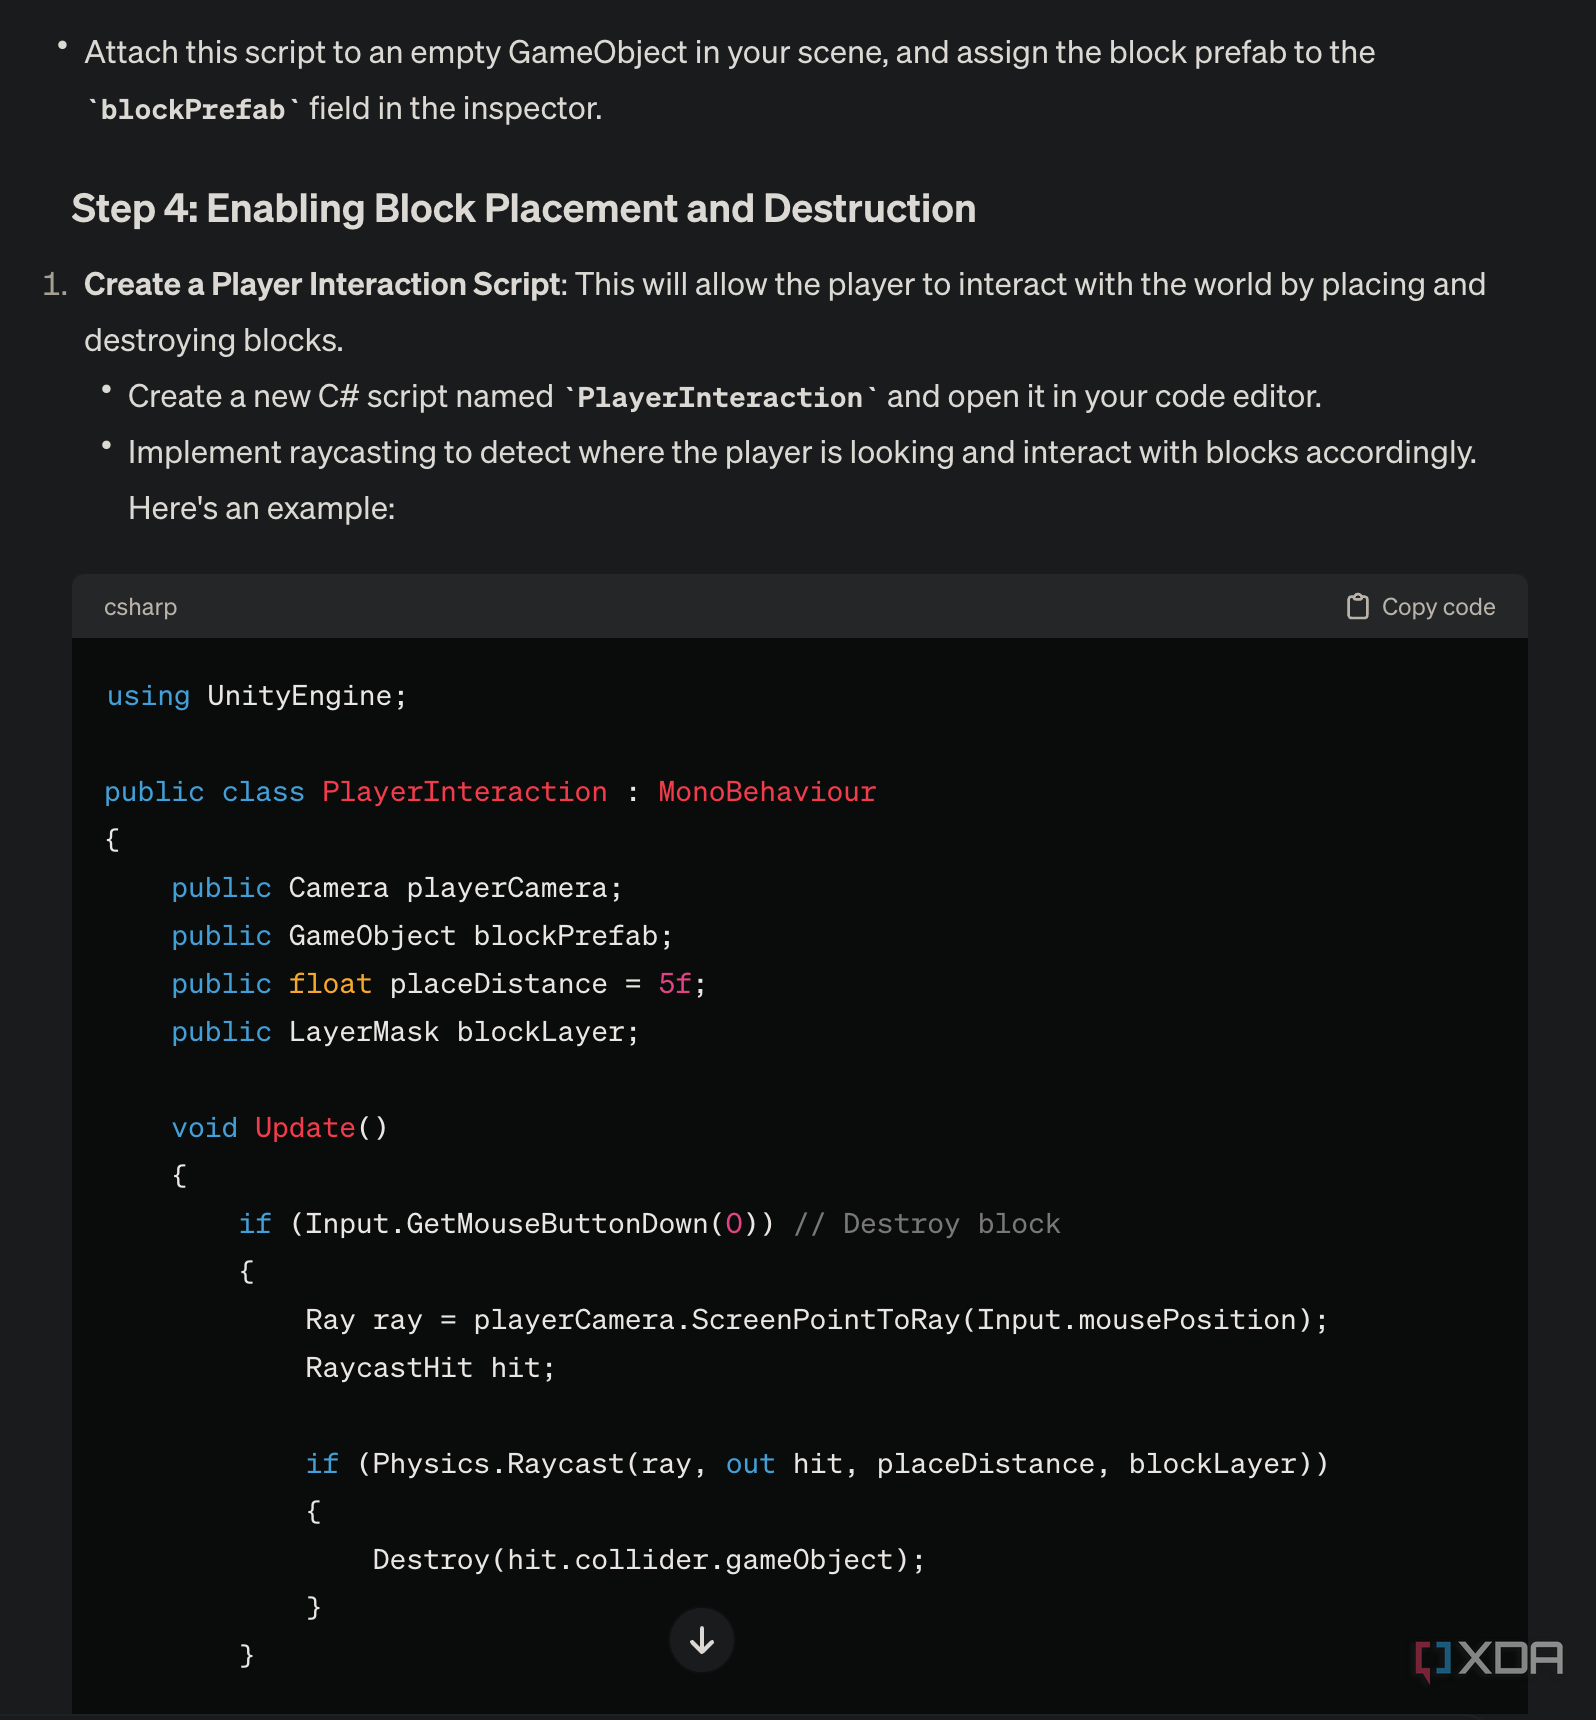Click the Destroy(hit.collider.gameObject) code line

[x=648, y=1560]
